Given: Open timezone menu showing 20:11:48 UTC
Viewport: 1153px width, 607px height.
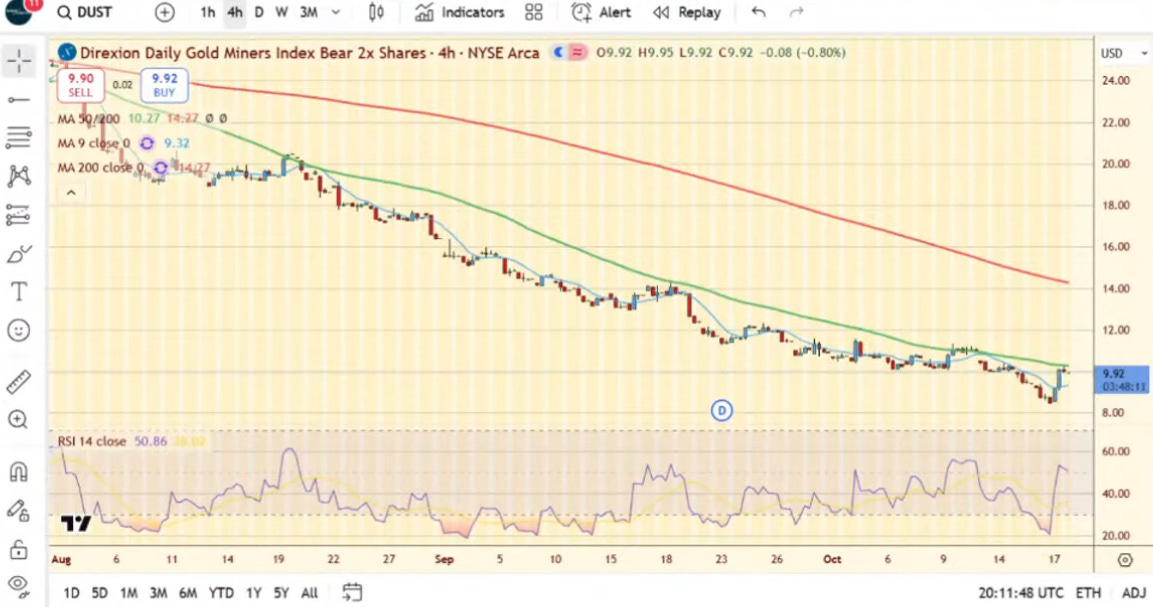Looking at the screenshot, I should click(x=1021, y=593).
